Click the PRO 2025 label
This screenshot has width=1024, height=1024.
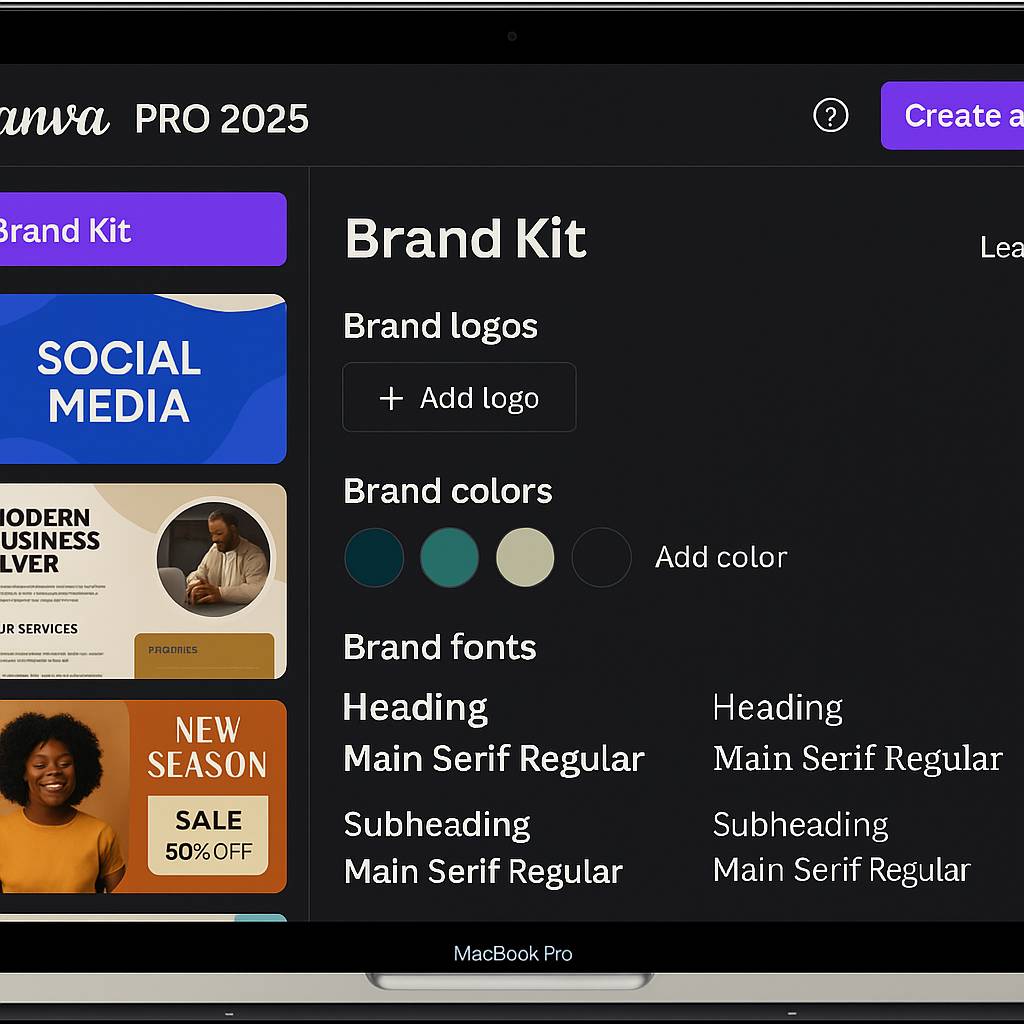pyautogui.click(x=221, y=119)
